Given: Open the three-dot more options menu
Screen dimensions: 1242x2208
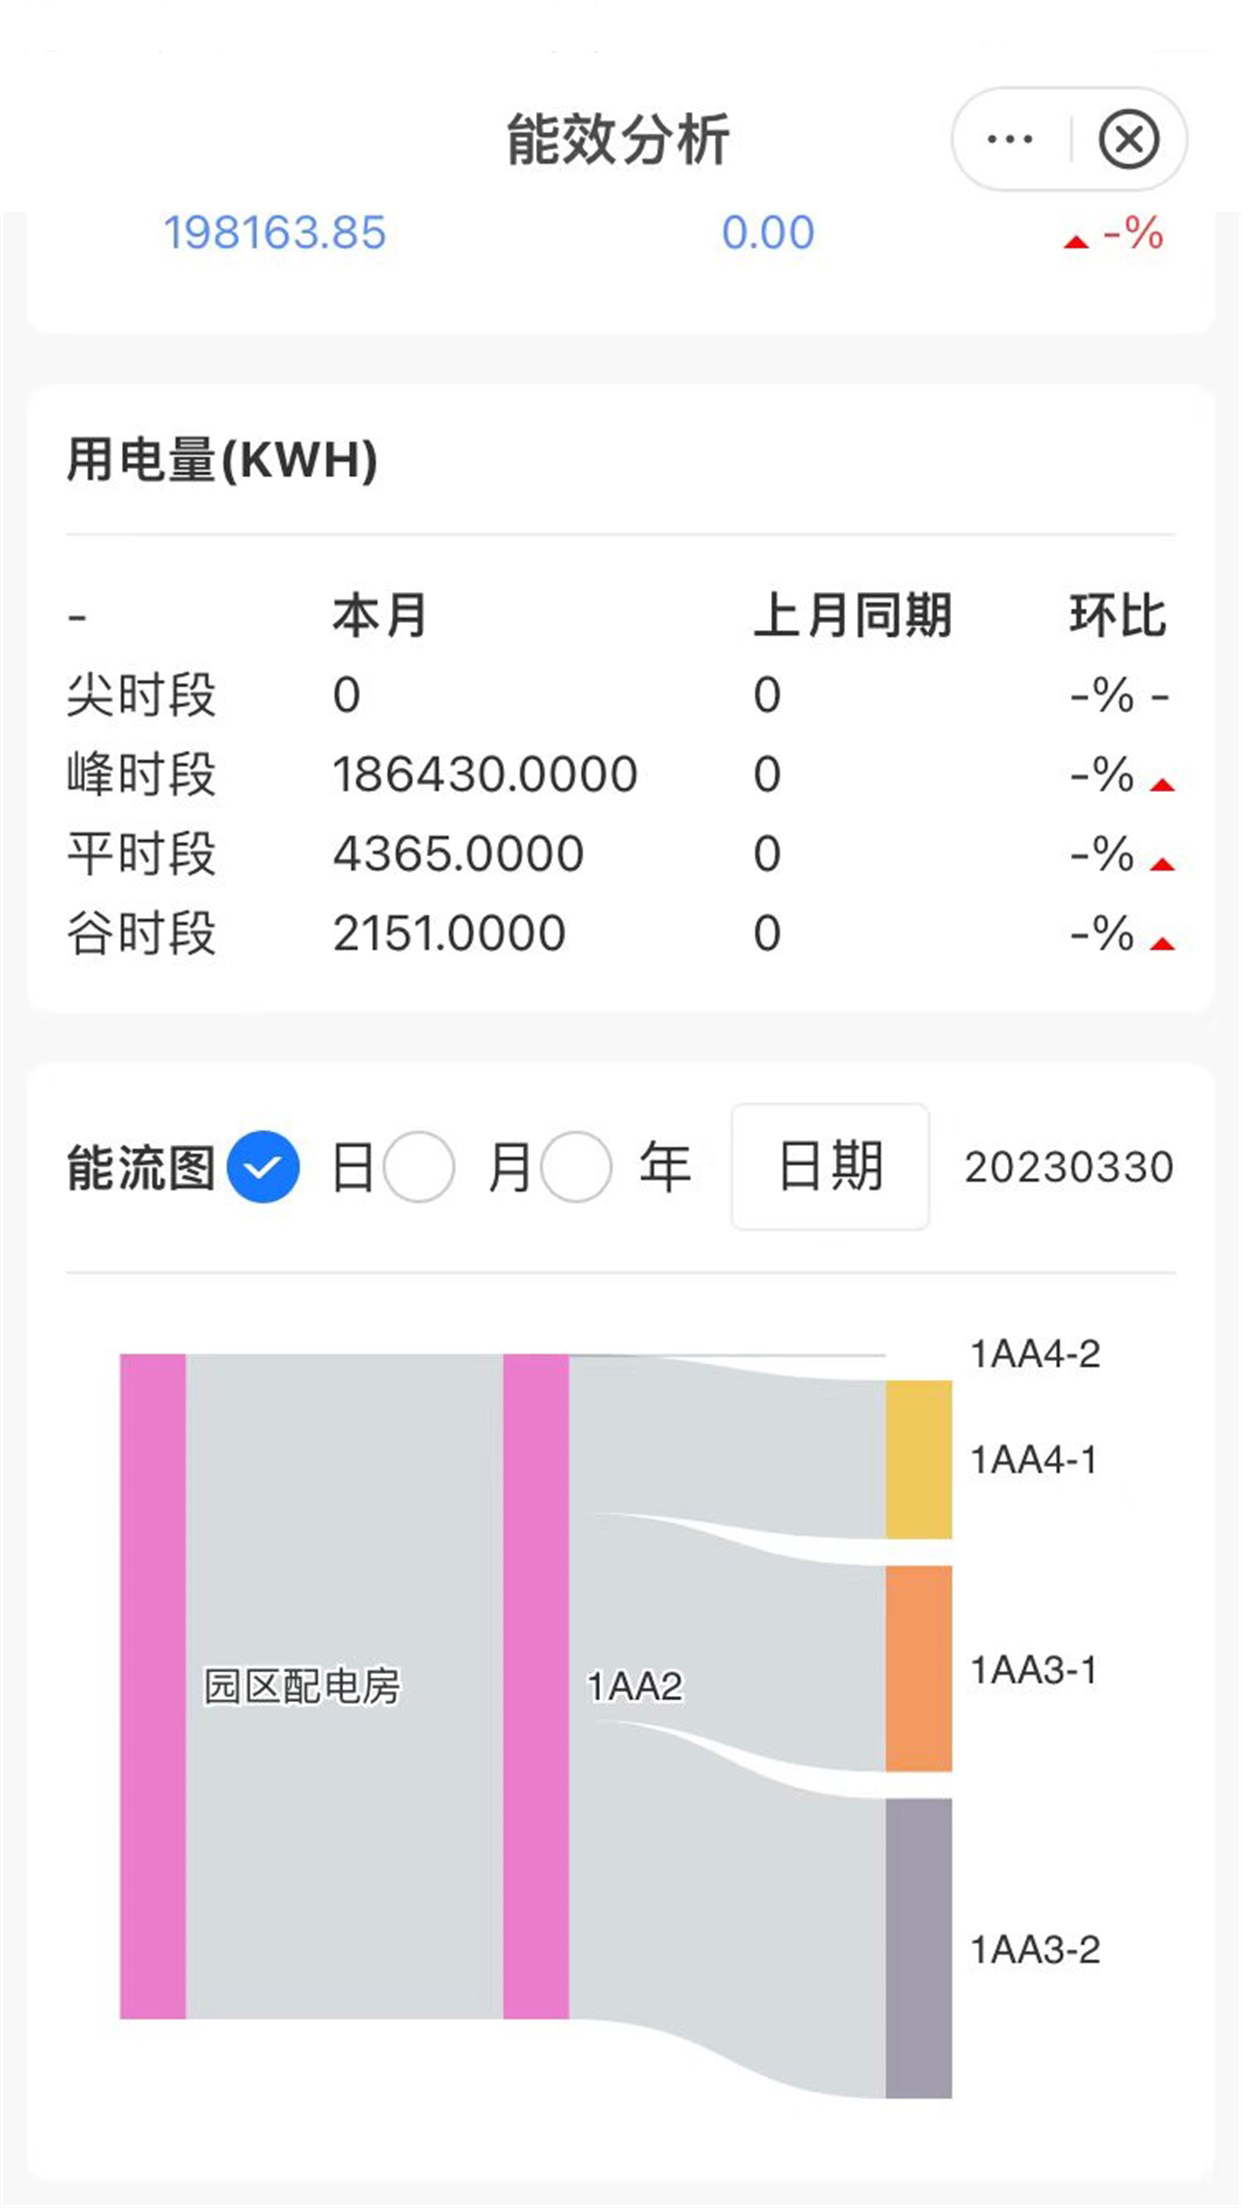Looking at the screenshot, I should (x=1009, y=139).
